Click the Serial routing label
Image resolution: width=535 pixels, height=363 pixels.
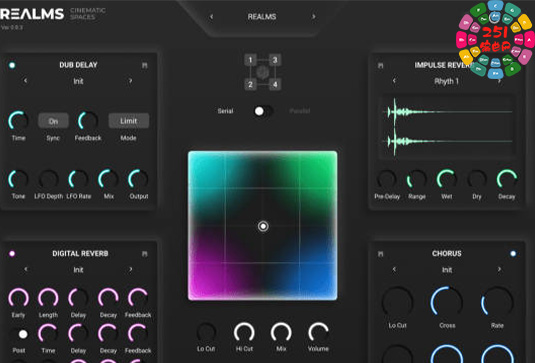225,111
